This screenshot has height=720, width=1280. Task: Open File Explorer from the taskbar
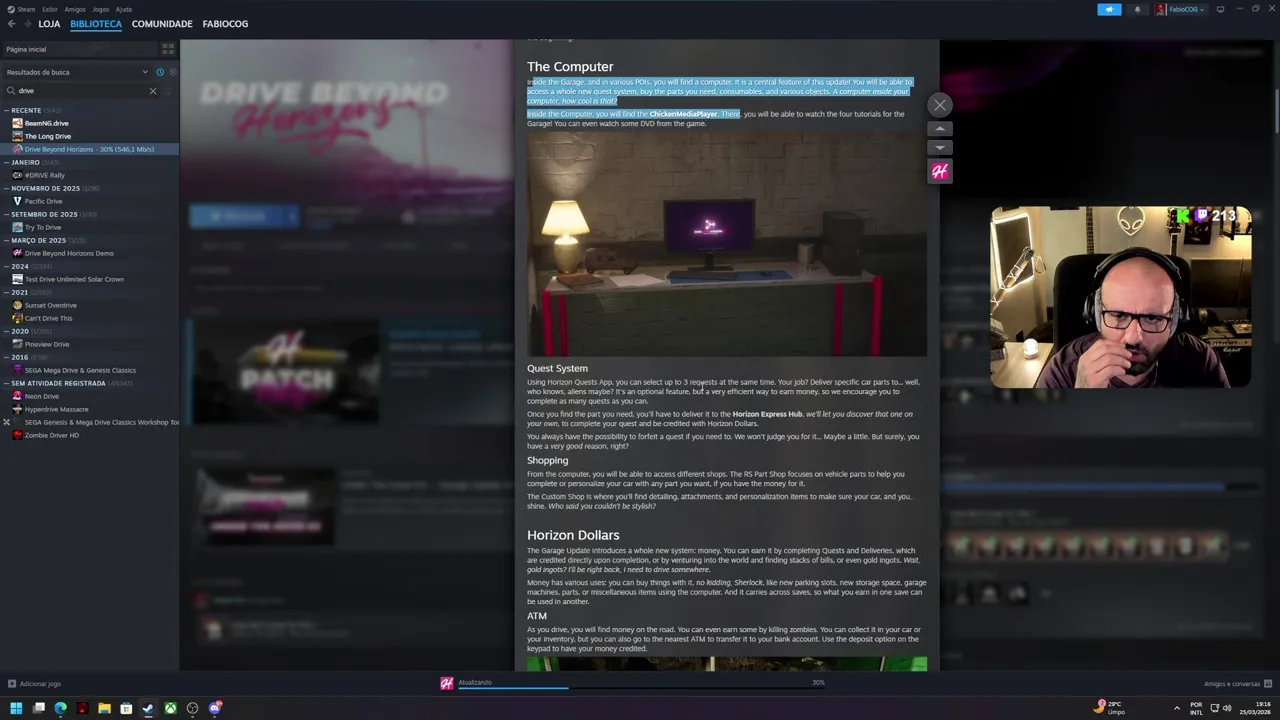pos(104,708)
